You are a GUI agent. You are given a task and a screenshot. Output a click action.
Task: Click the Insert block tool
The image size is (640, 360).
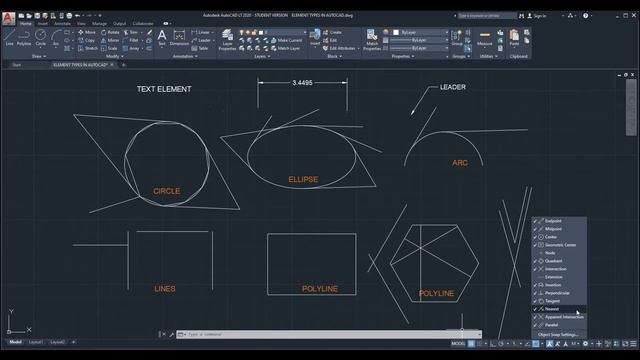point(315,38)
